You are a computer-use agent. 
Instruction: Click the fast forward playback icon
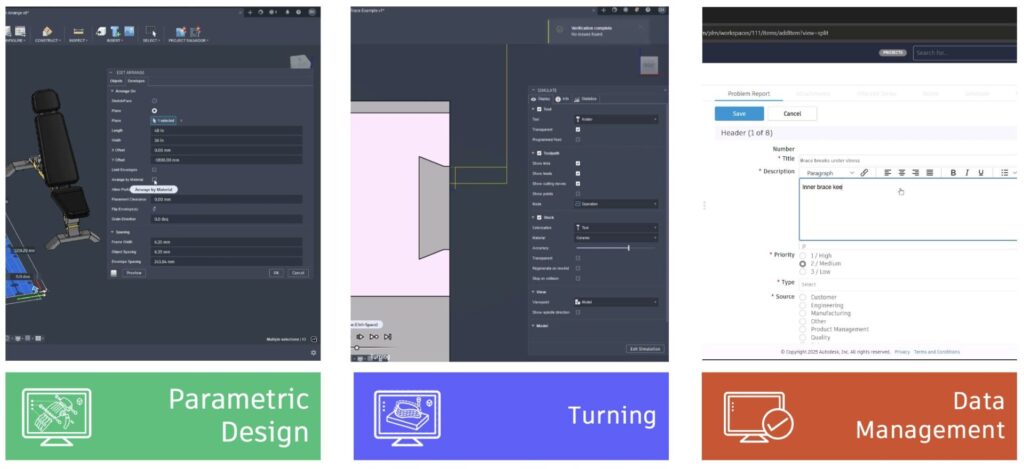point(374,336)
